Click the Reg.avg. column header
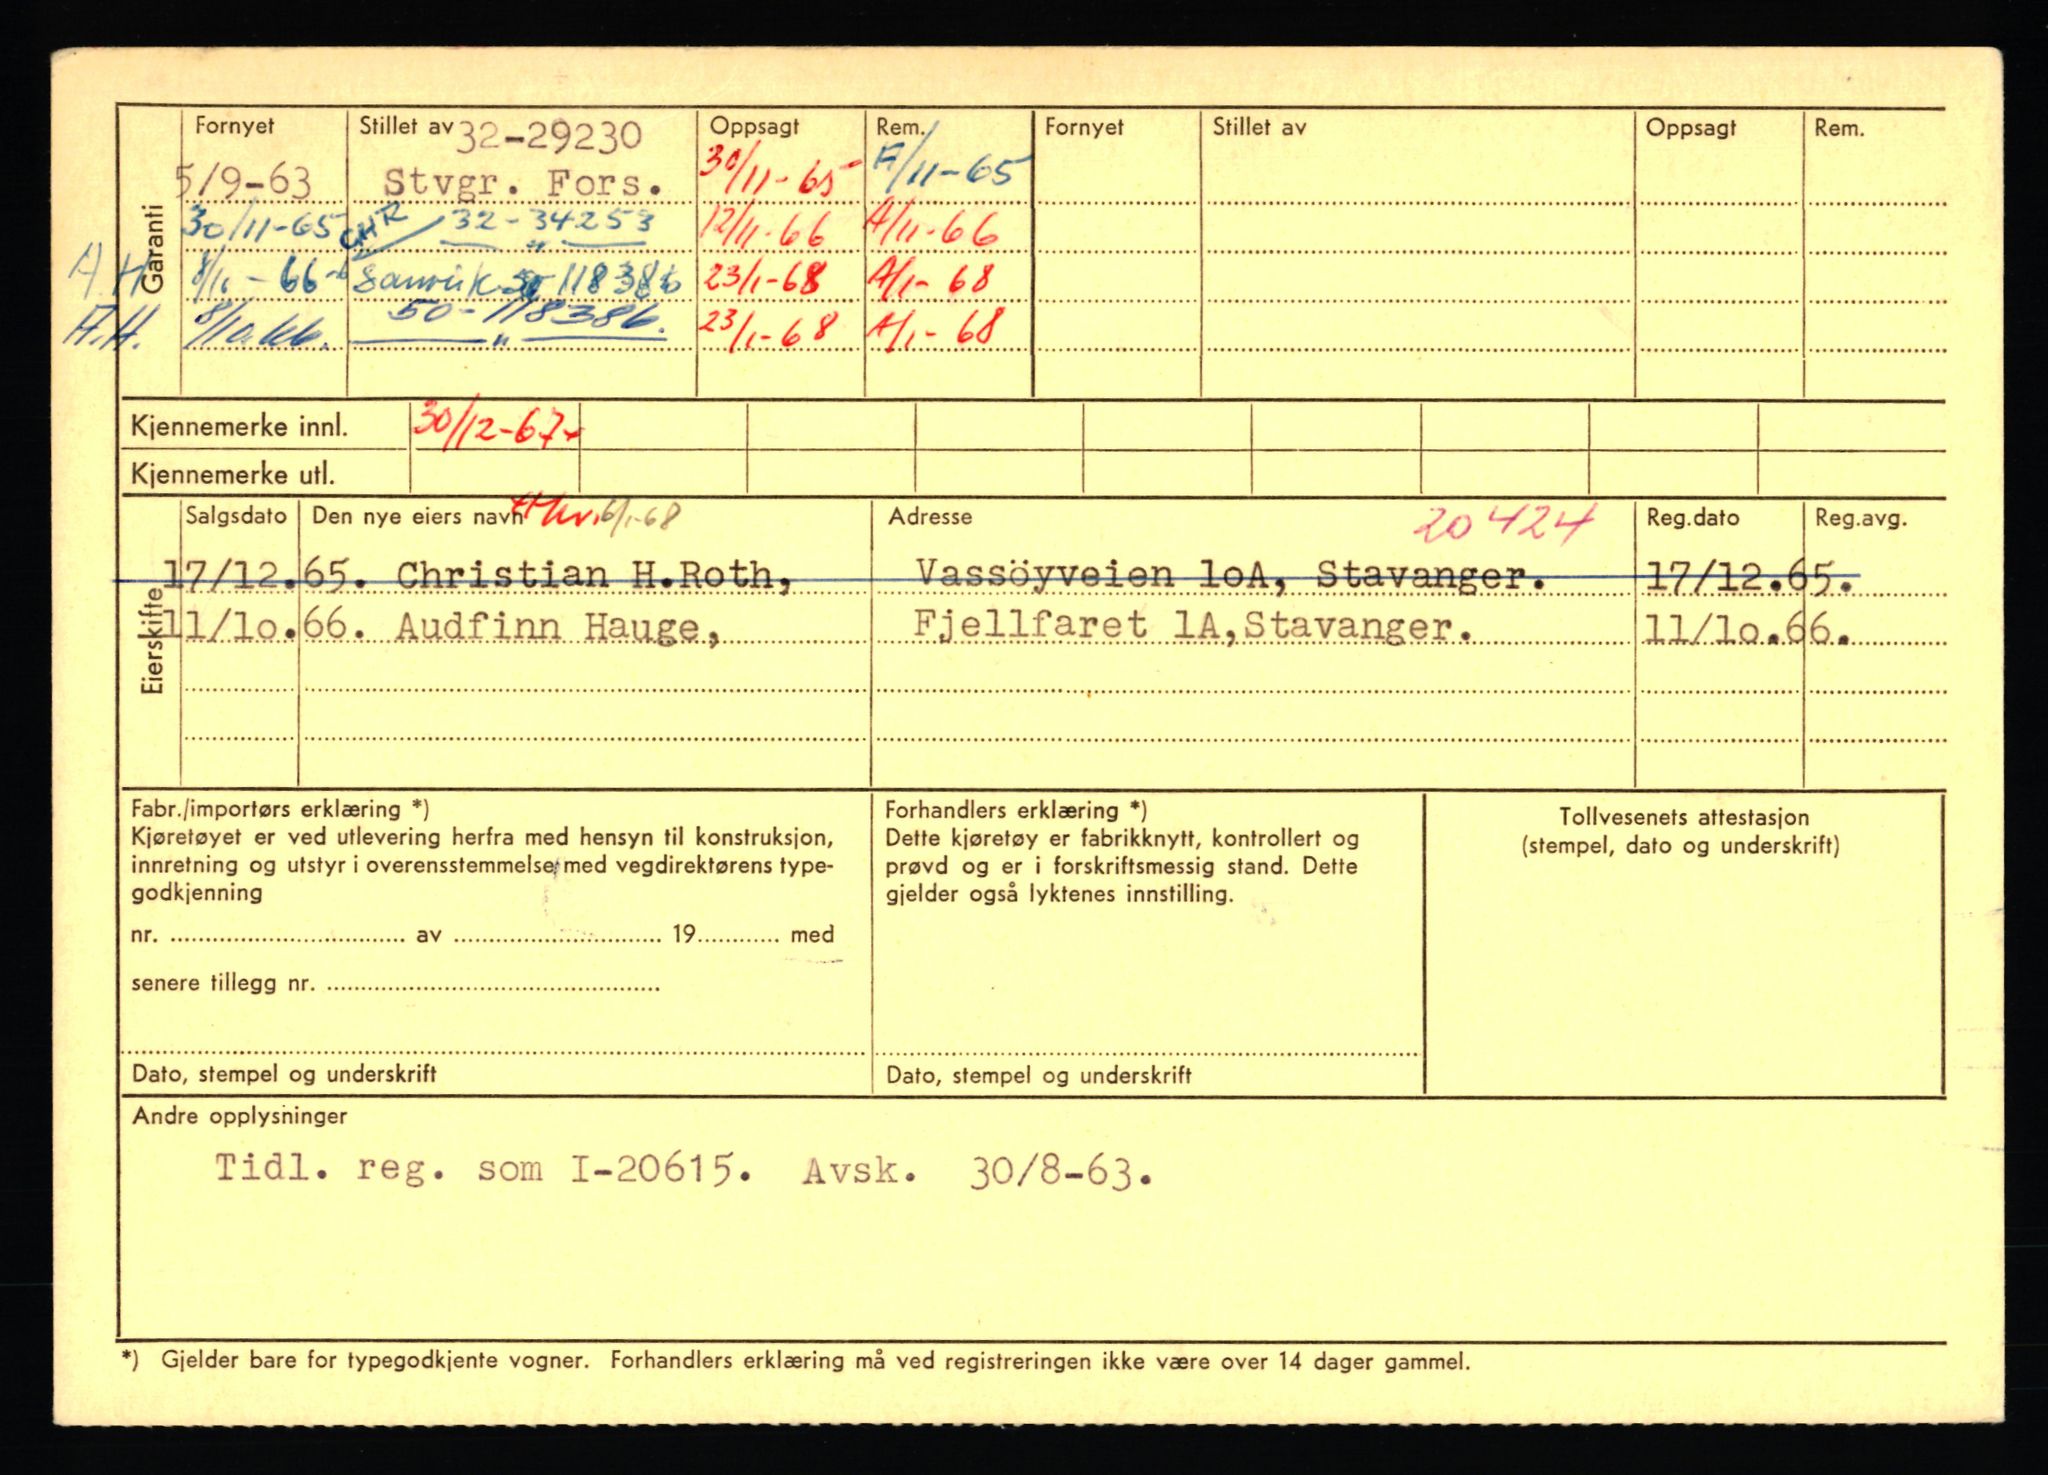The image size is (2048, 1475). pos(1861,519)
